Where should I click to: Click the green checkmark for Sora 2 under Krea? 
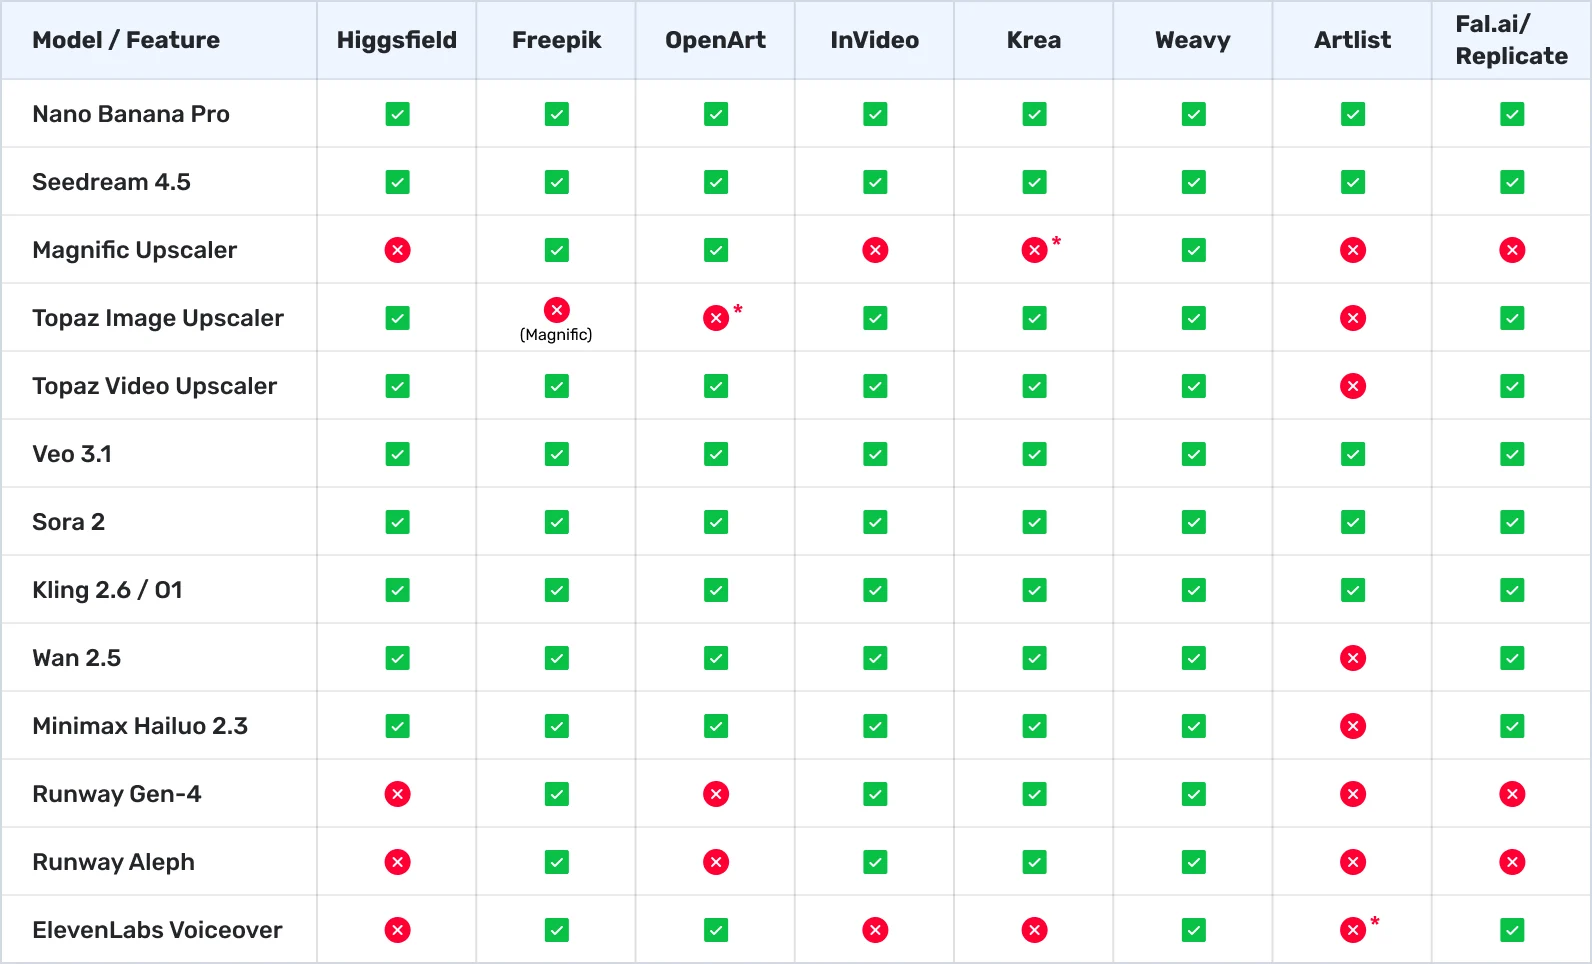1034,522
